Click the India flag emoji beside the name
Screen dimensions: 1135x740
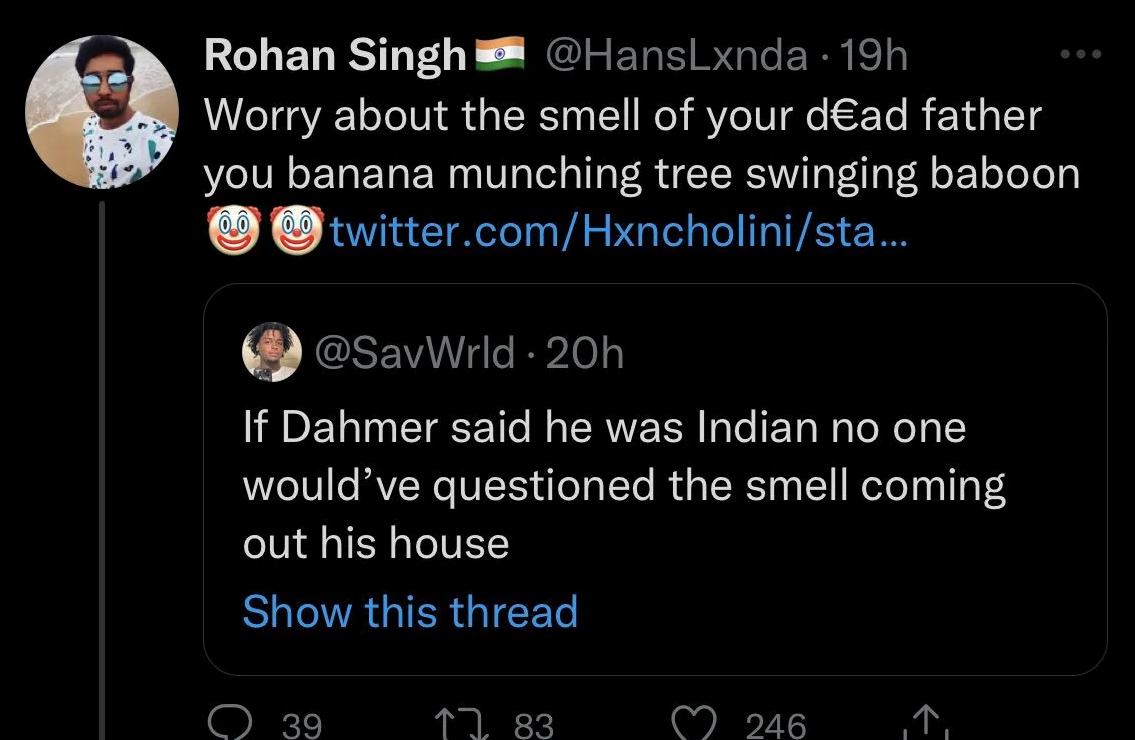(500, 56)
